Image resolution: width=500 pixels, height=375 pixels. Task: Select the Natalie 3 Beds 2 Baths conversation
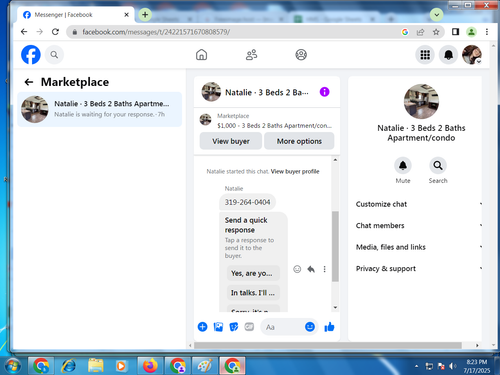click(100, 109)
